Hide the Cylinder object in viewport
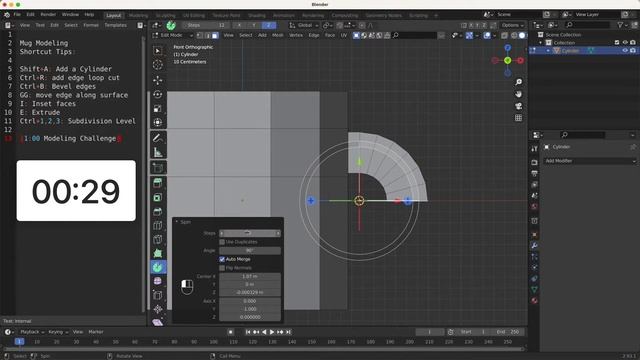The width and height of the screenshot is (640, 360). pos(625,51)
